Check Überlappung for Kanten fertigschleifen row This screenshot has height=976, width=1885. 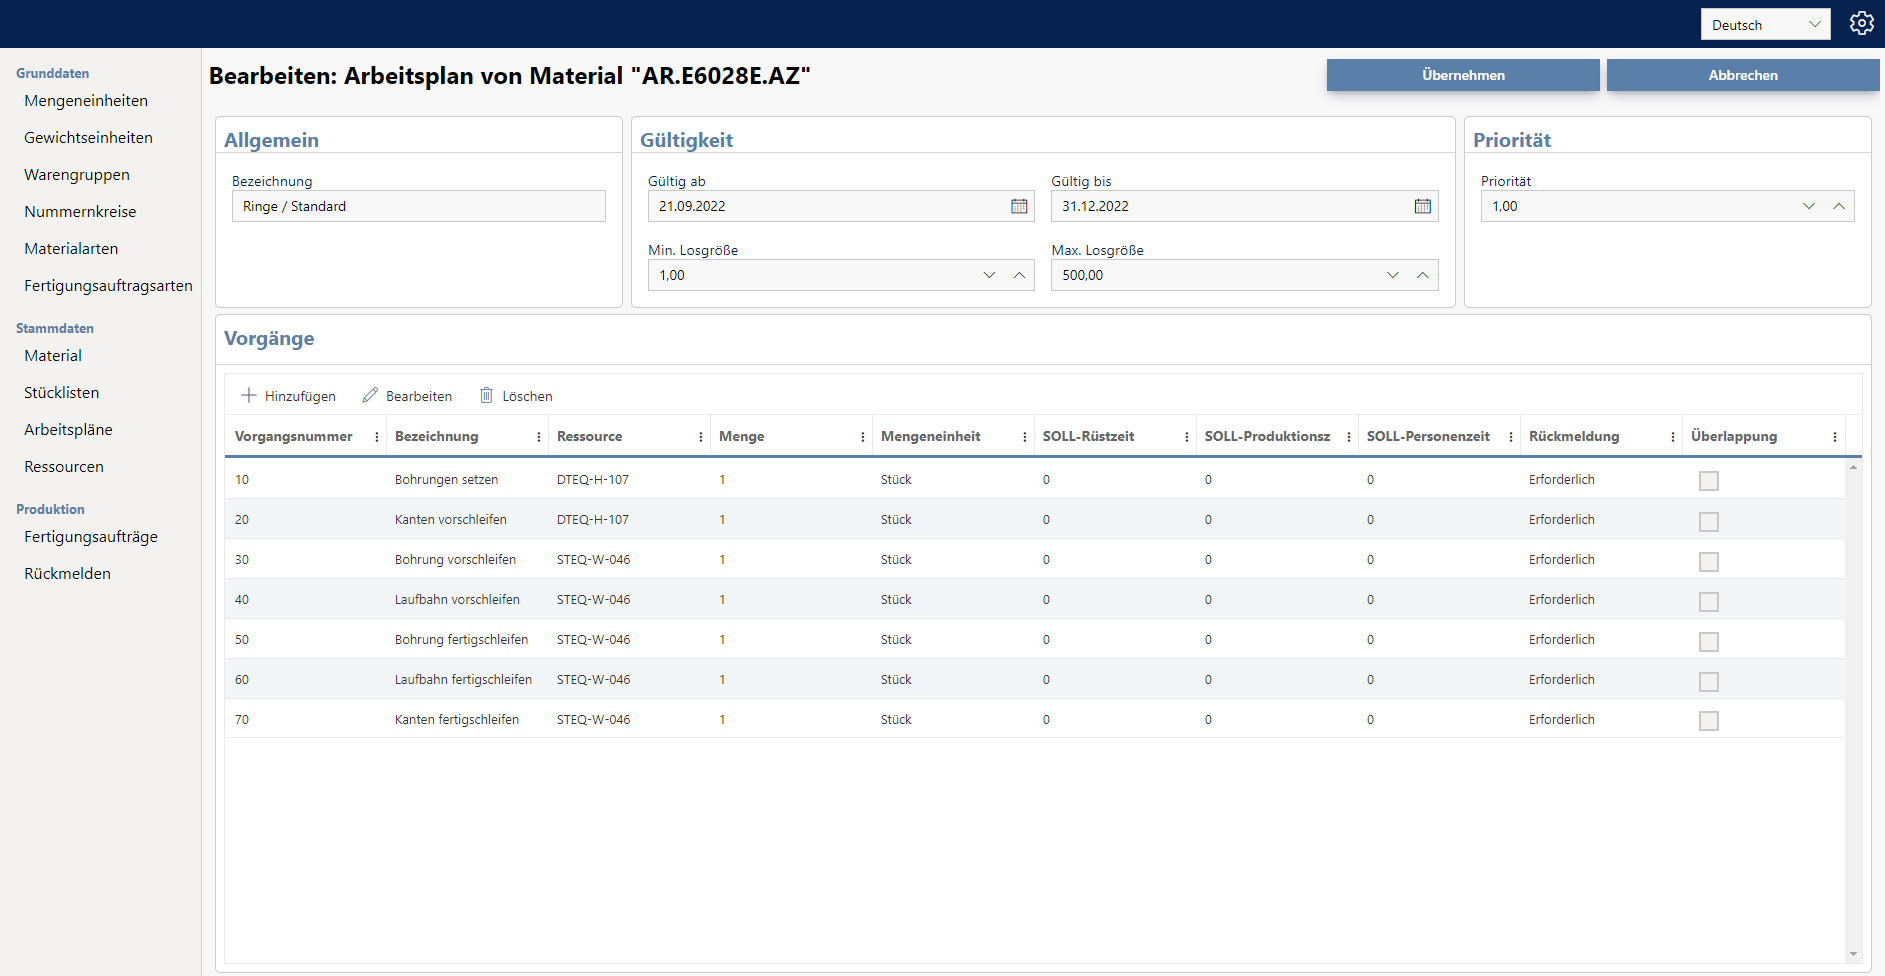pyautogui.click(x=1709, y=721)
